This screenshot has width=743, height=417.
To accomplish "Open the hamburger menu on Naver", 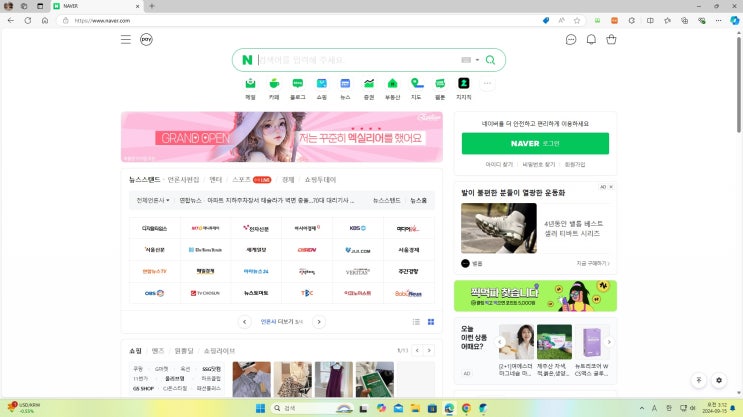I will pos(126,39).
